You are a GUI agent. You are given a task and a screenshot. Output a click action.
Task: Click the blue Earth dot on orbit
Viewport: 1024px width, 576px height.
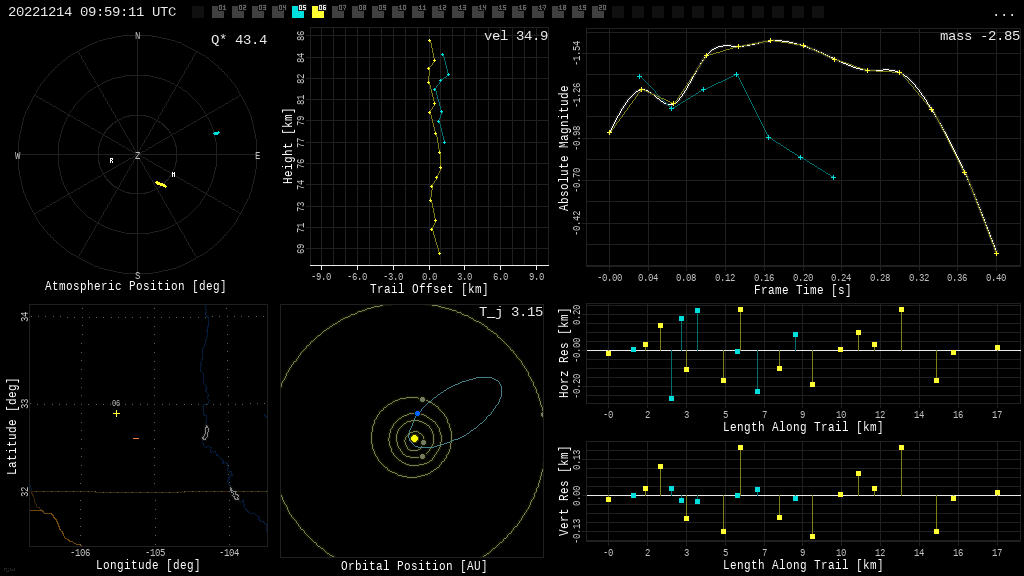coord(417,413)
